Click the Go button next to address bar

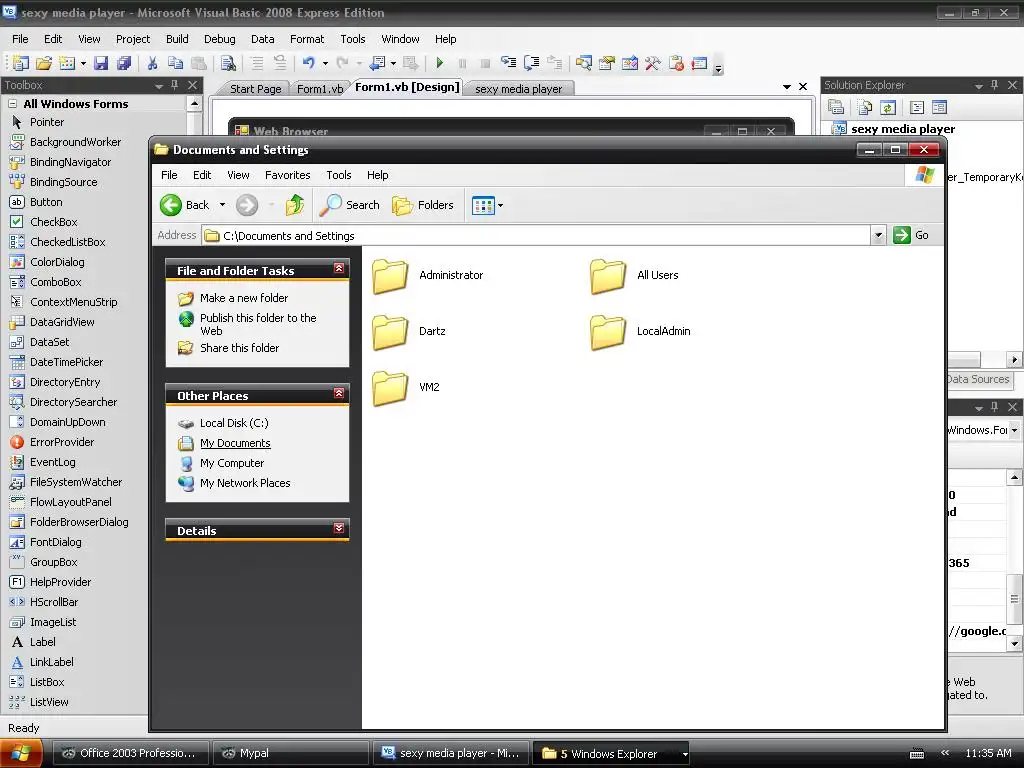[x=912, y=235]
